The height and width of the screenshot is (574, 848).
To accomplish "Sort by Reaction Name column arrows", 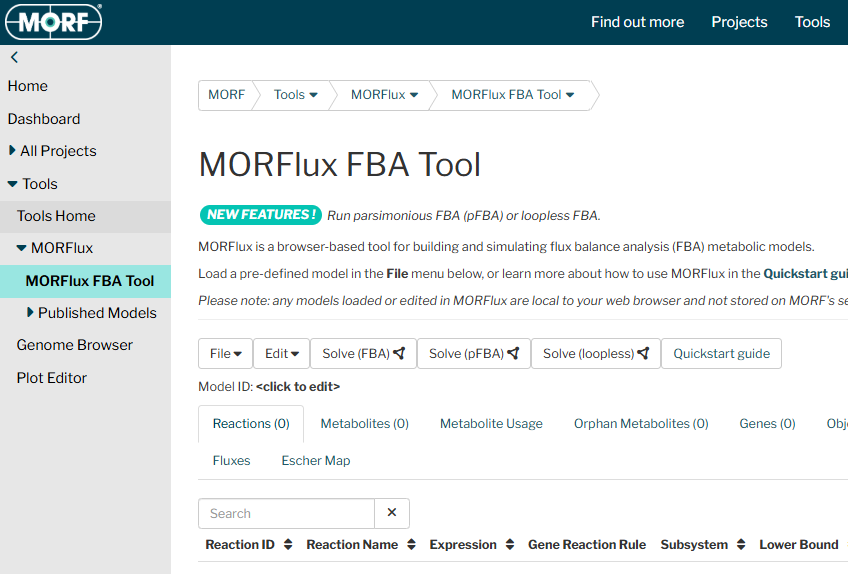I will [411, 545].
